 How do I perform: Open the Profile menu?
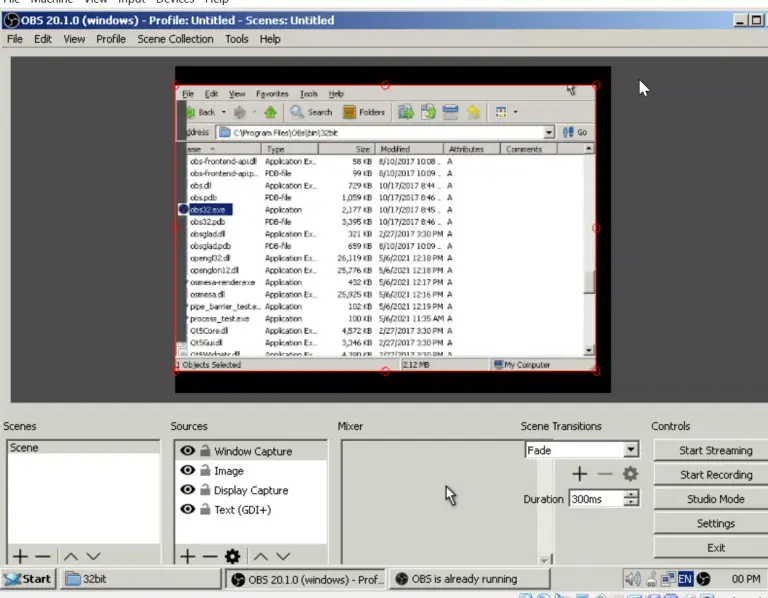tap(111, 39)
